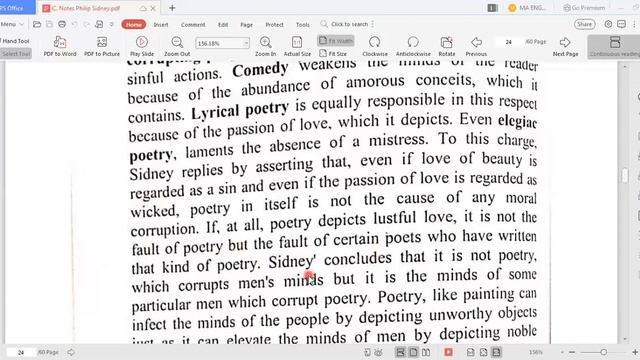Click the export-as-PDF icon beside print
Image resolution: width=640 pixels, height=360 pixels.
[99, 24]
